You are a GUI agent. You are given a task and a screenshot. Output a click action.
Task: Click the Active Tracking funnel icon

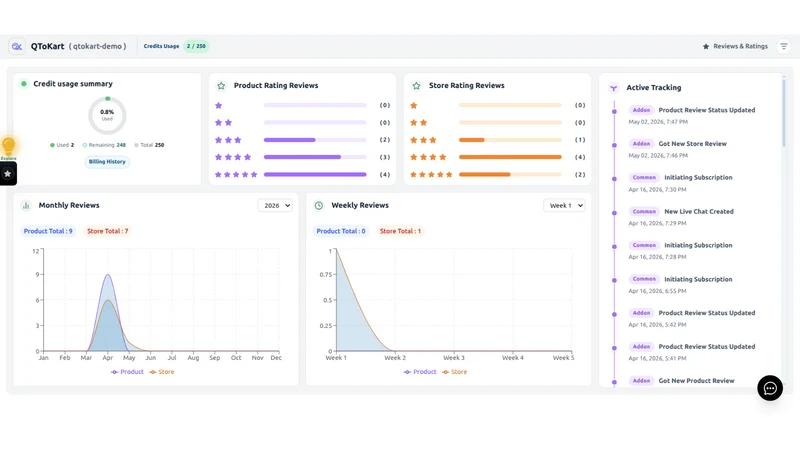coord(614,88)
